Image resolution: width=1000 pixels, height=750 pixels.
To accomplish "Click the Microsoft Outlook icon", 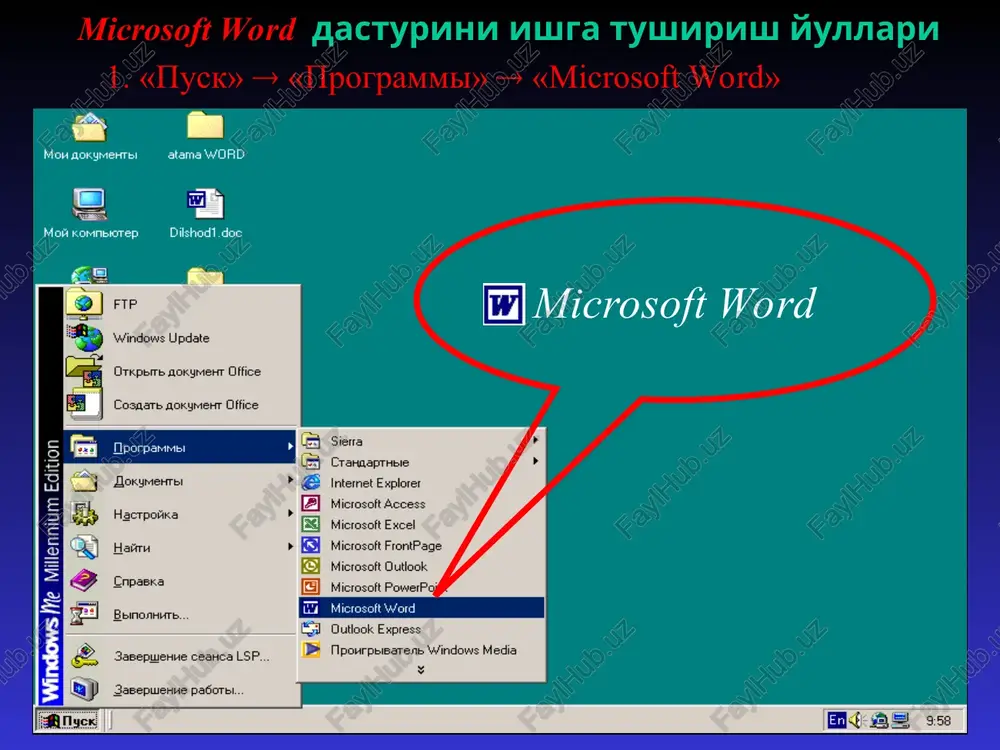I will click(x=311, y=566).
